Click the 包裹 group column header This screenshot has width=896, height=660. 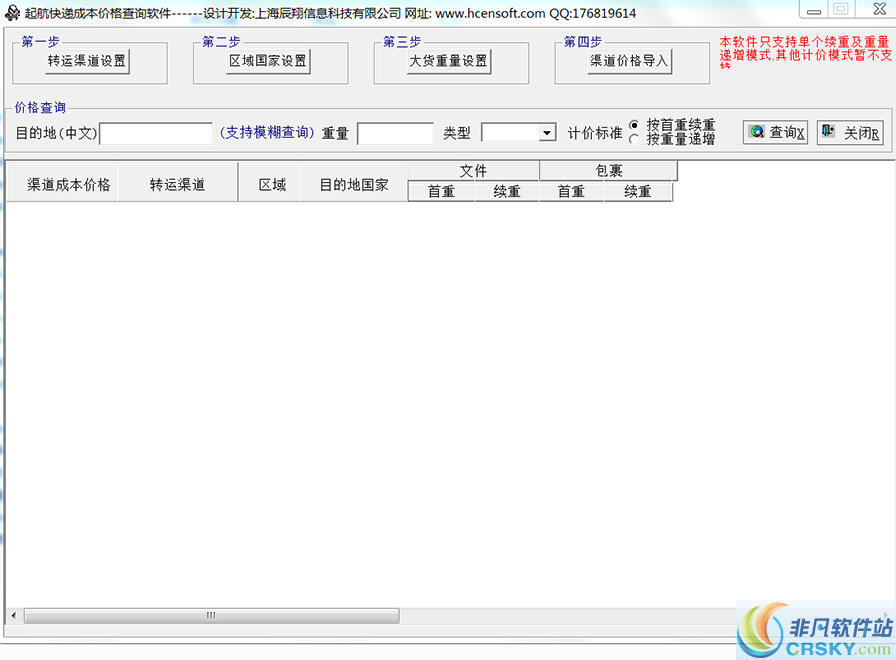coord(608,171)
